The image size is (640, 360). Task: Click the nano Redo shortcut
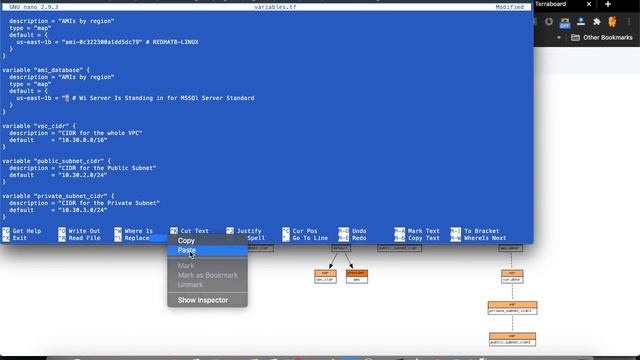coord(352,238)
